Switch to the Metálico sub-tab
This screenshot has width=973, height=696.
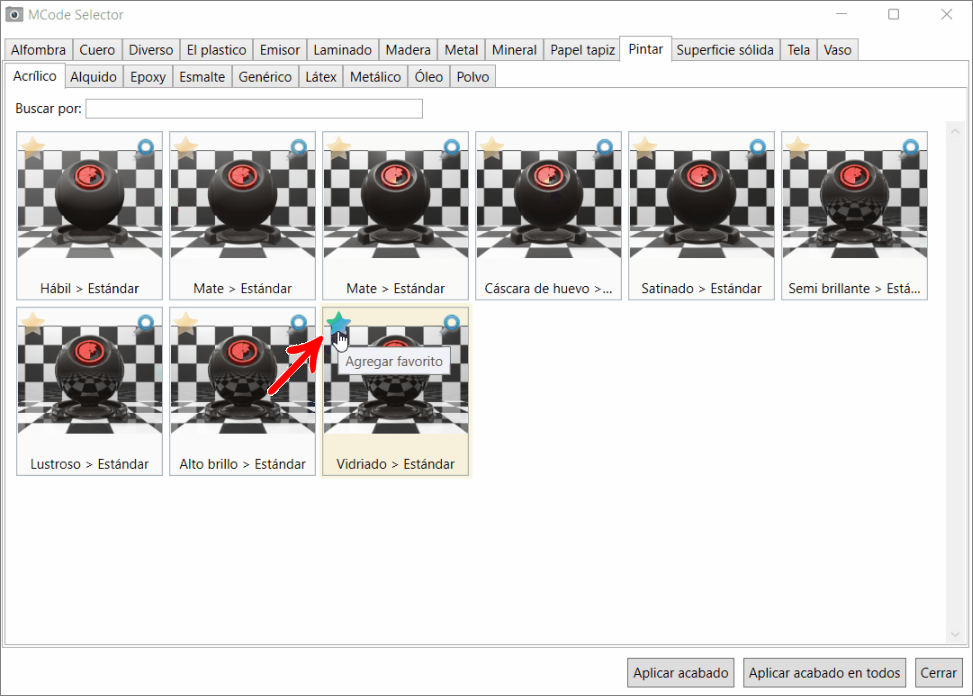click(375, 77)
